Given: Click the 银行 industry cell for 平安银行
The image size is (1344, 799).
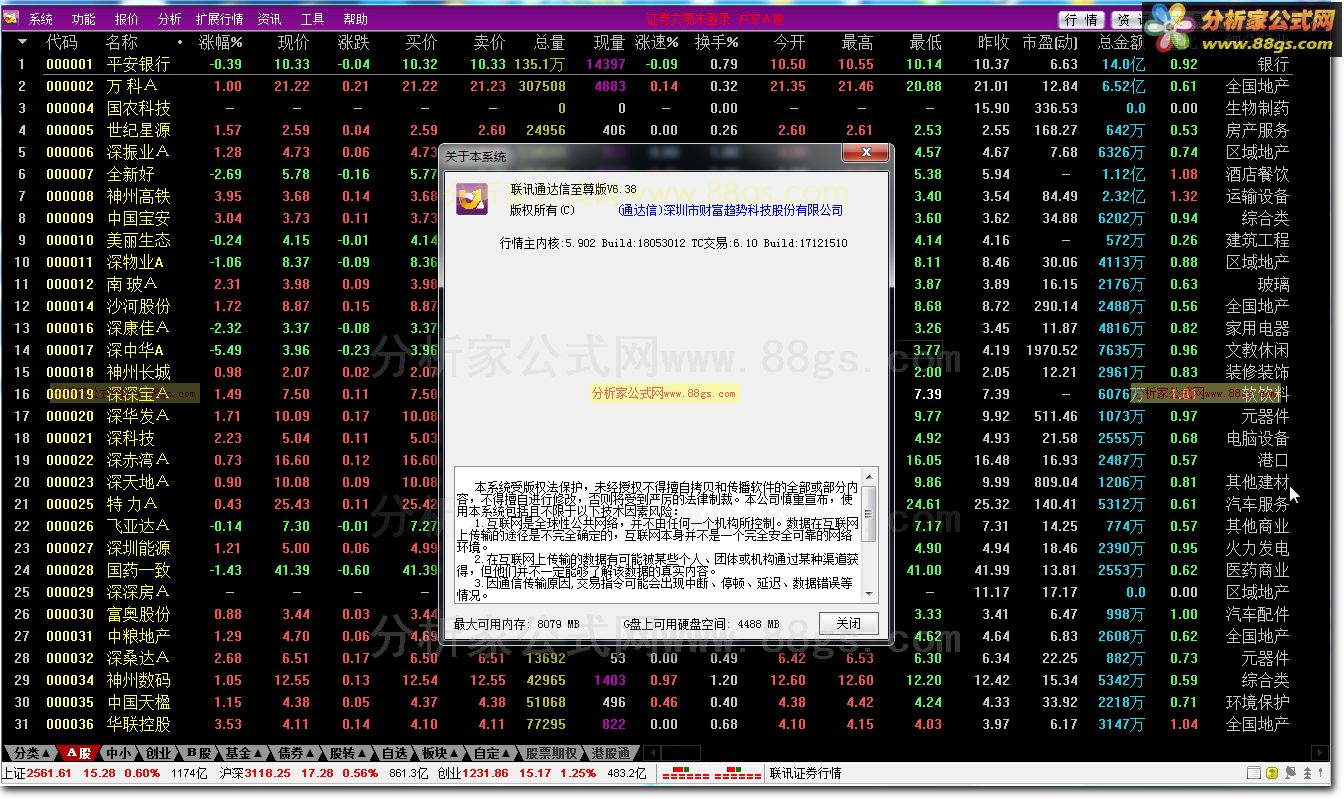Looking at the screenshot, I should click(x=1273, y=64).
